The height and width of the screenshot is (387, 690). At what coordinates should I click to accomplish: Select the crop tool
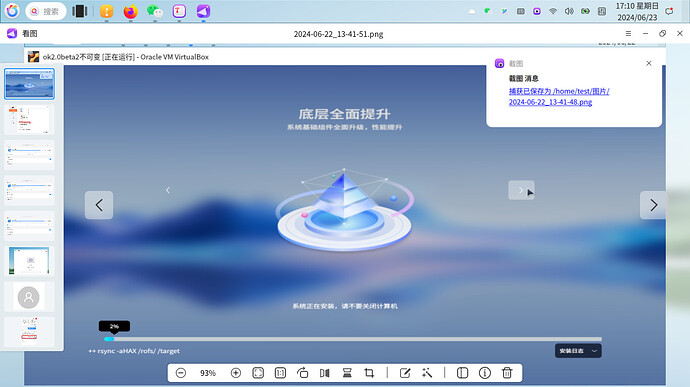point(369,373)
